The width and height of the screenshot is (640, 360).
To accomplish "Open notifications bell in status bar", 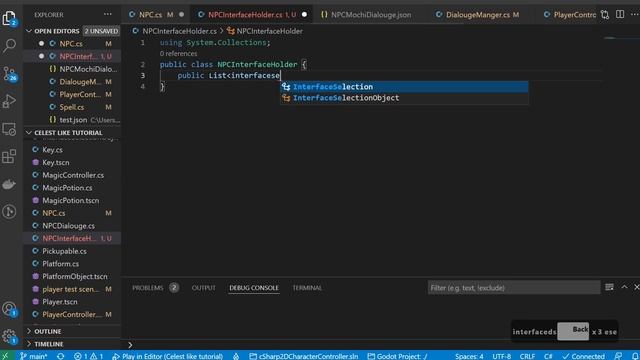I will coord(635,356).
